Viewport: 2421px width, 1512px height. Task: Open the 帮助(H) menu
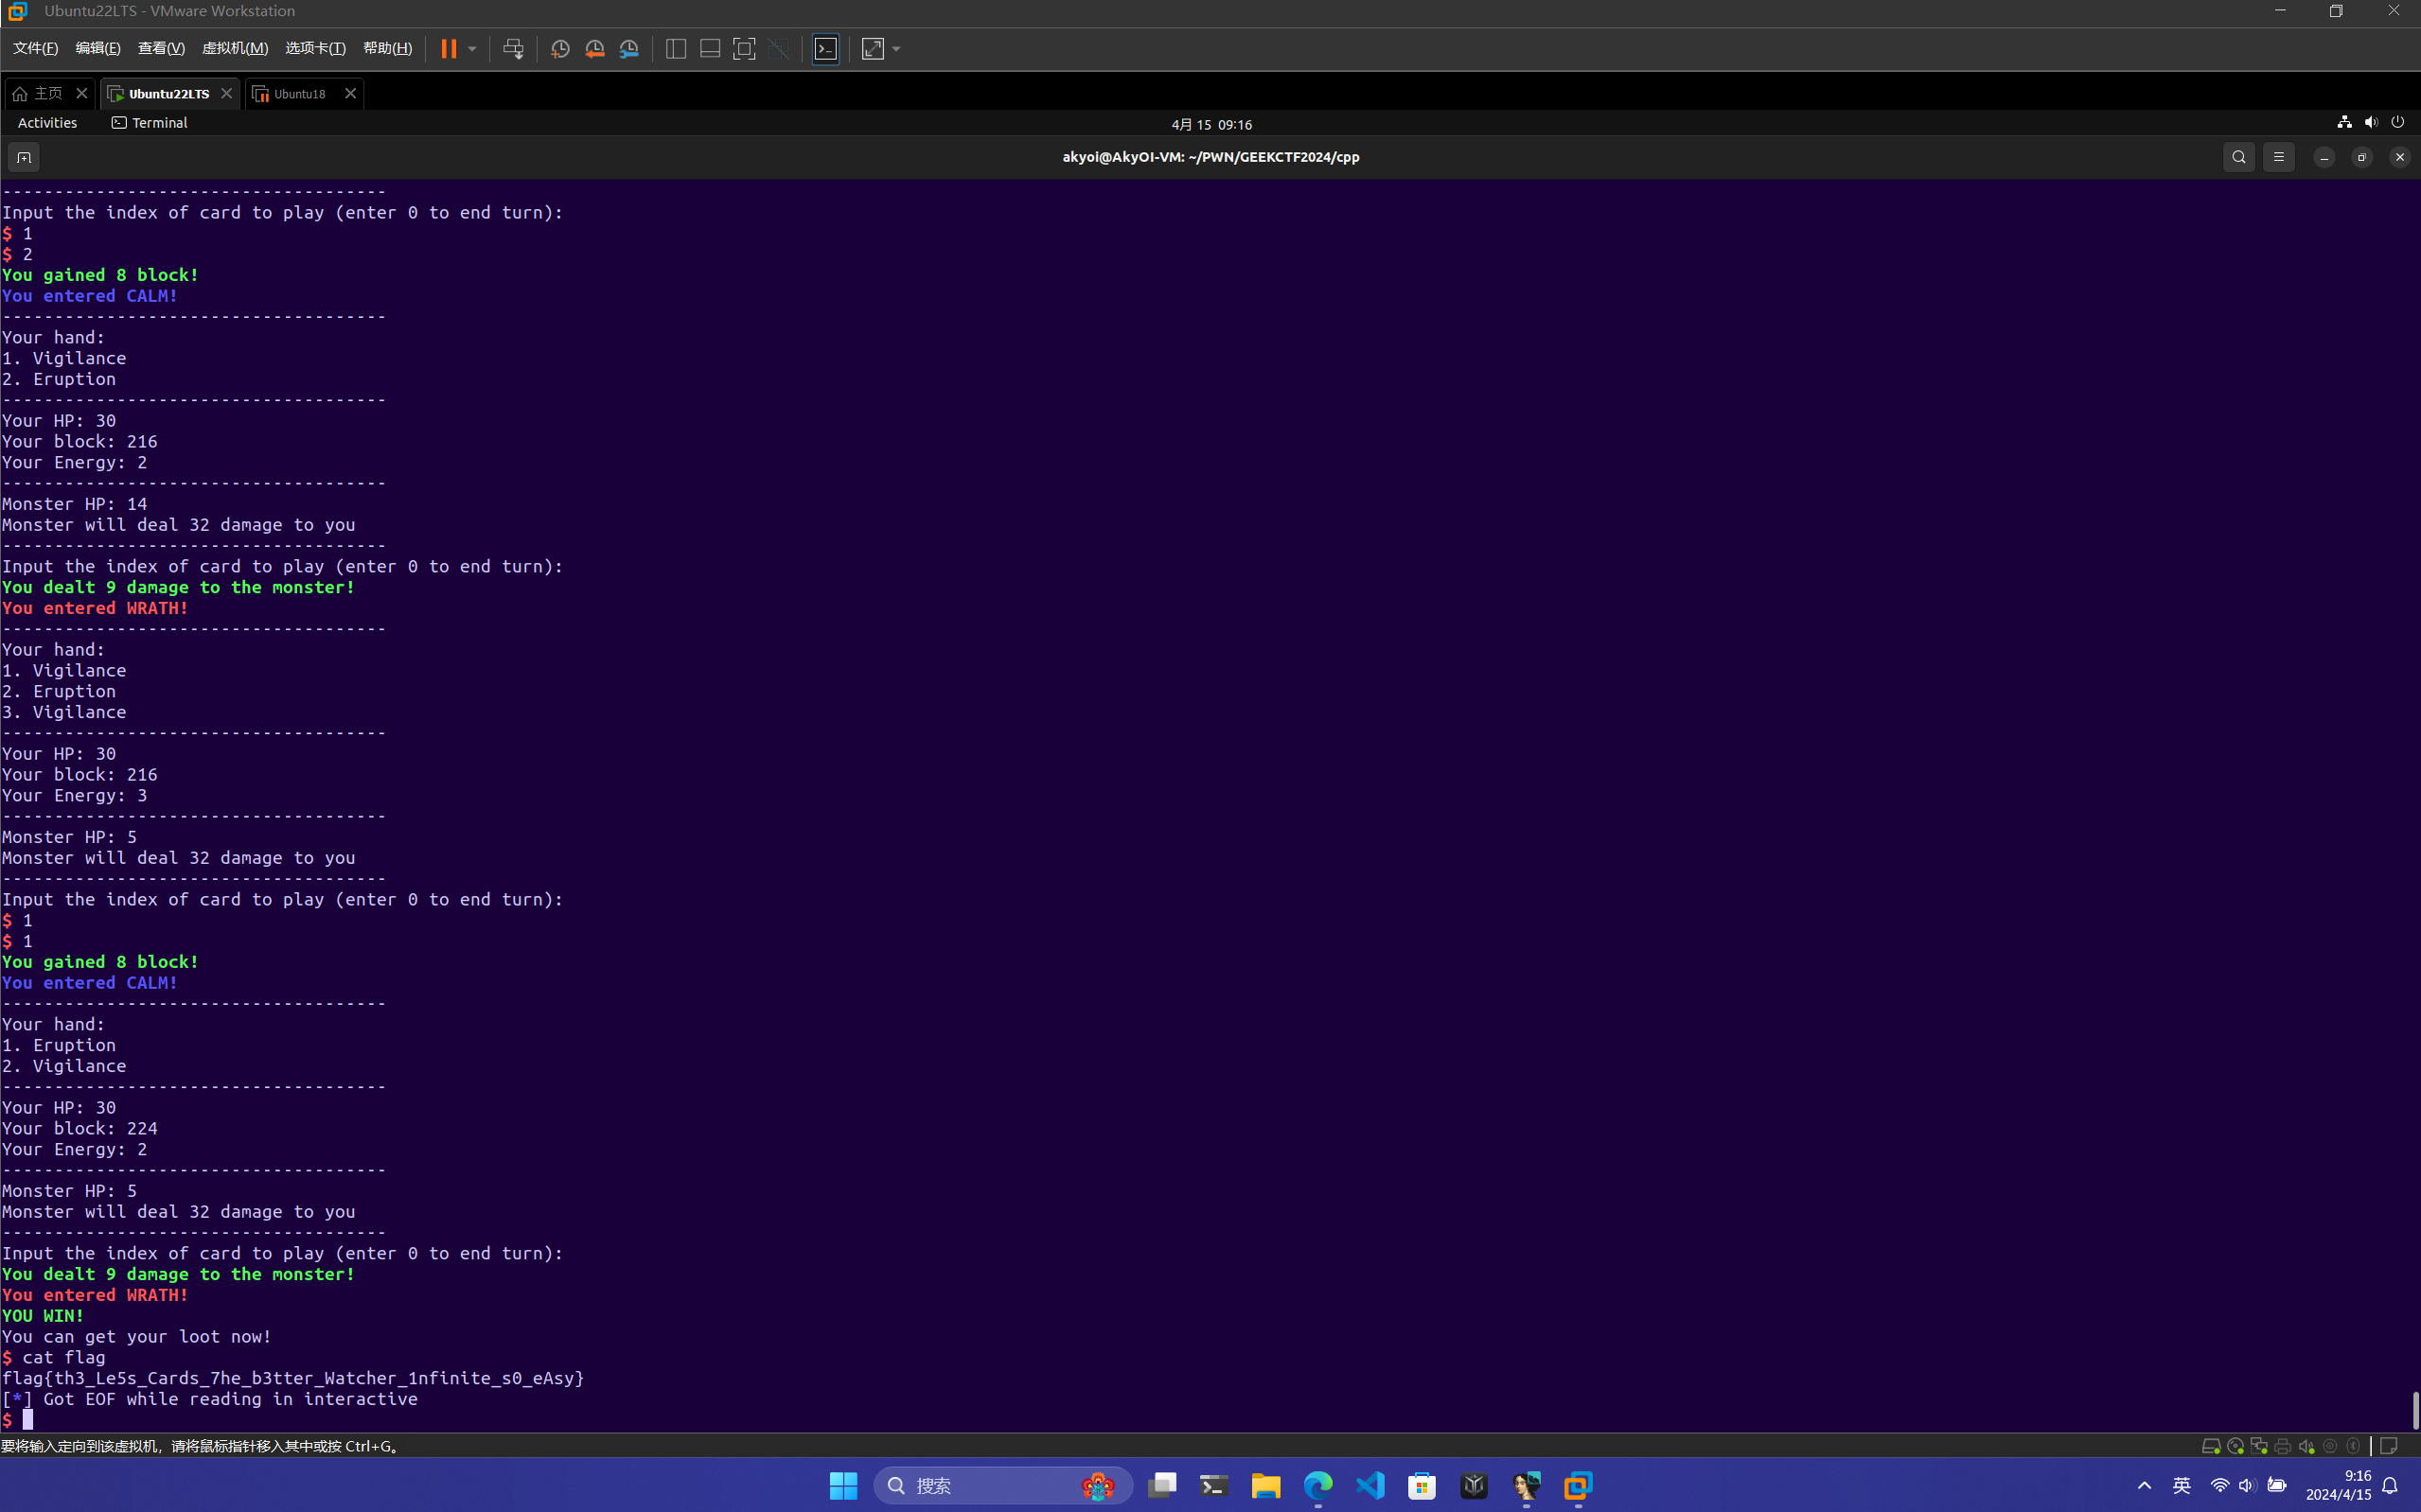pyautogui.click(x=387, y=48)
